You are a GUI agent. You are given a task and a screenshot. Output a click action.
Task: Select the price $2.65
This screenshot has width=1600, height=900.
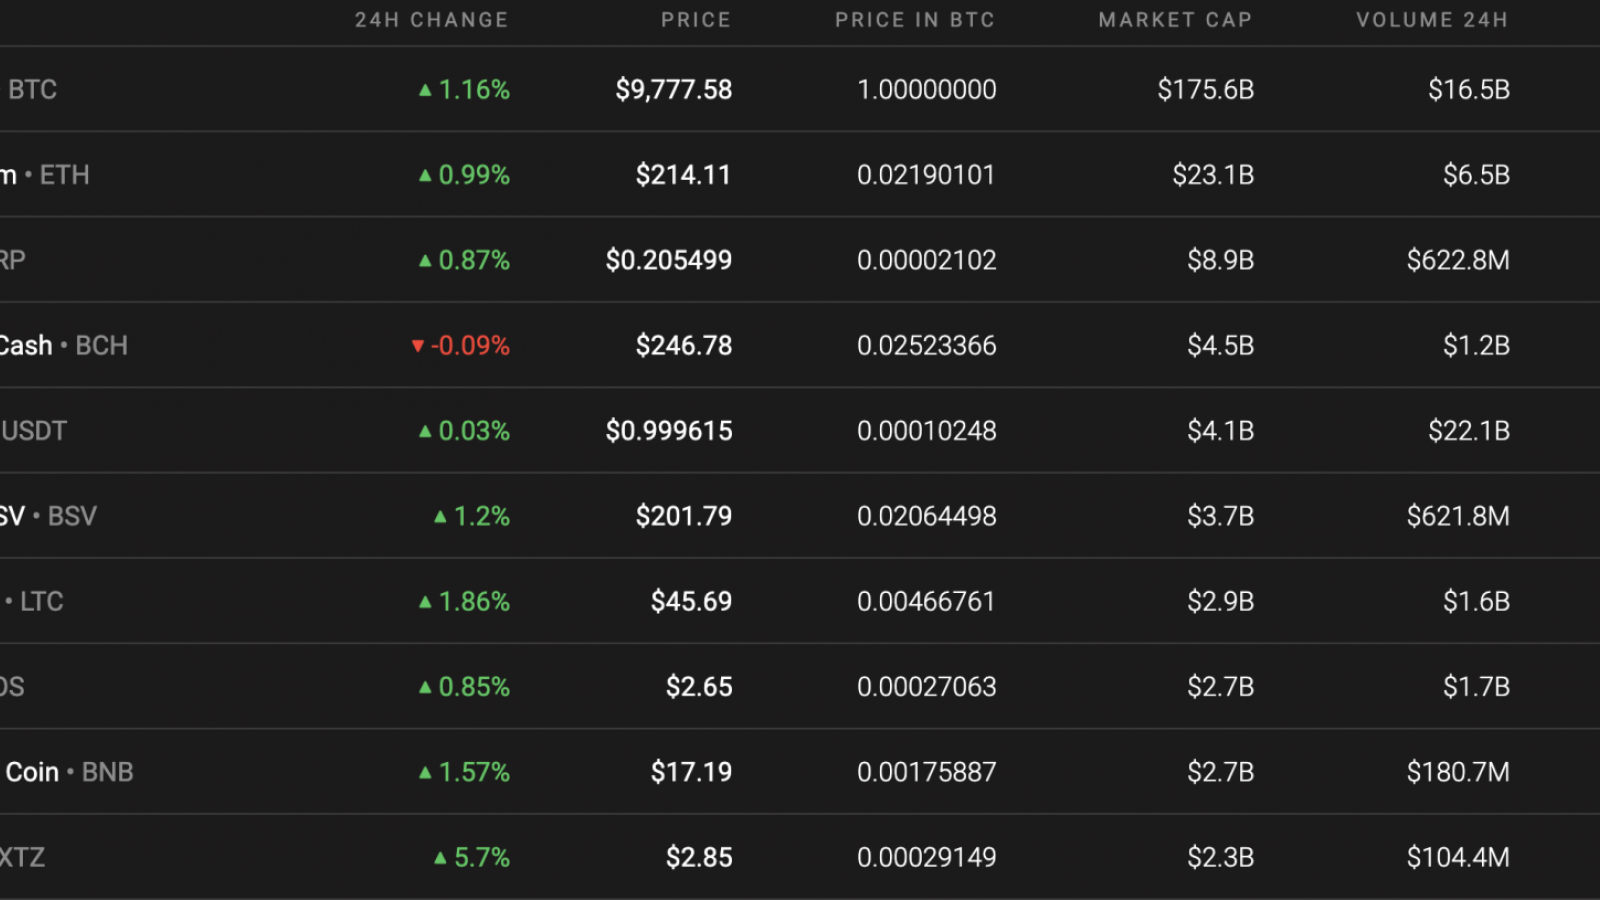tap(700, 687)
